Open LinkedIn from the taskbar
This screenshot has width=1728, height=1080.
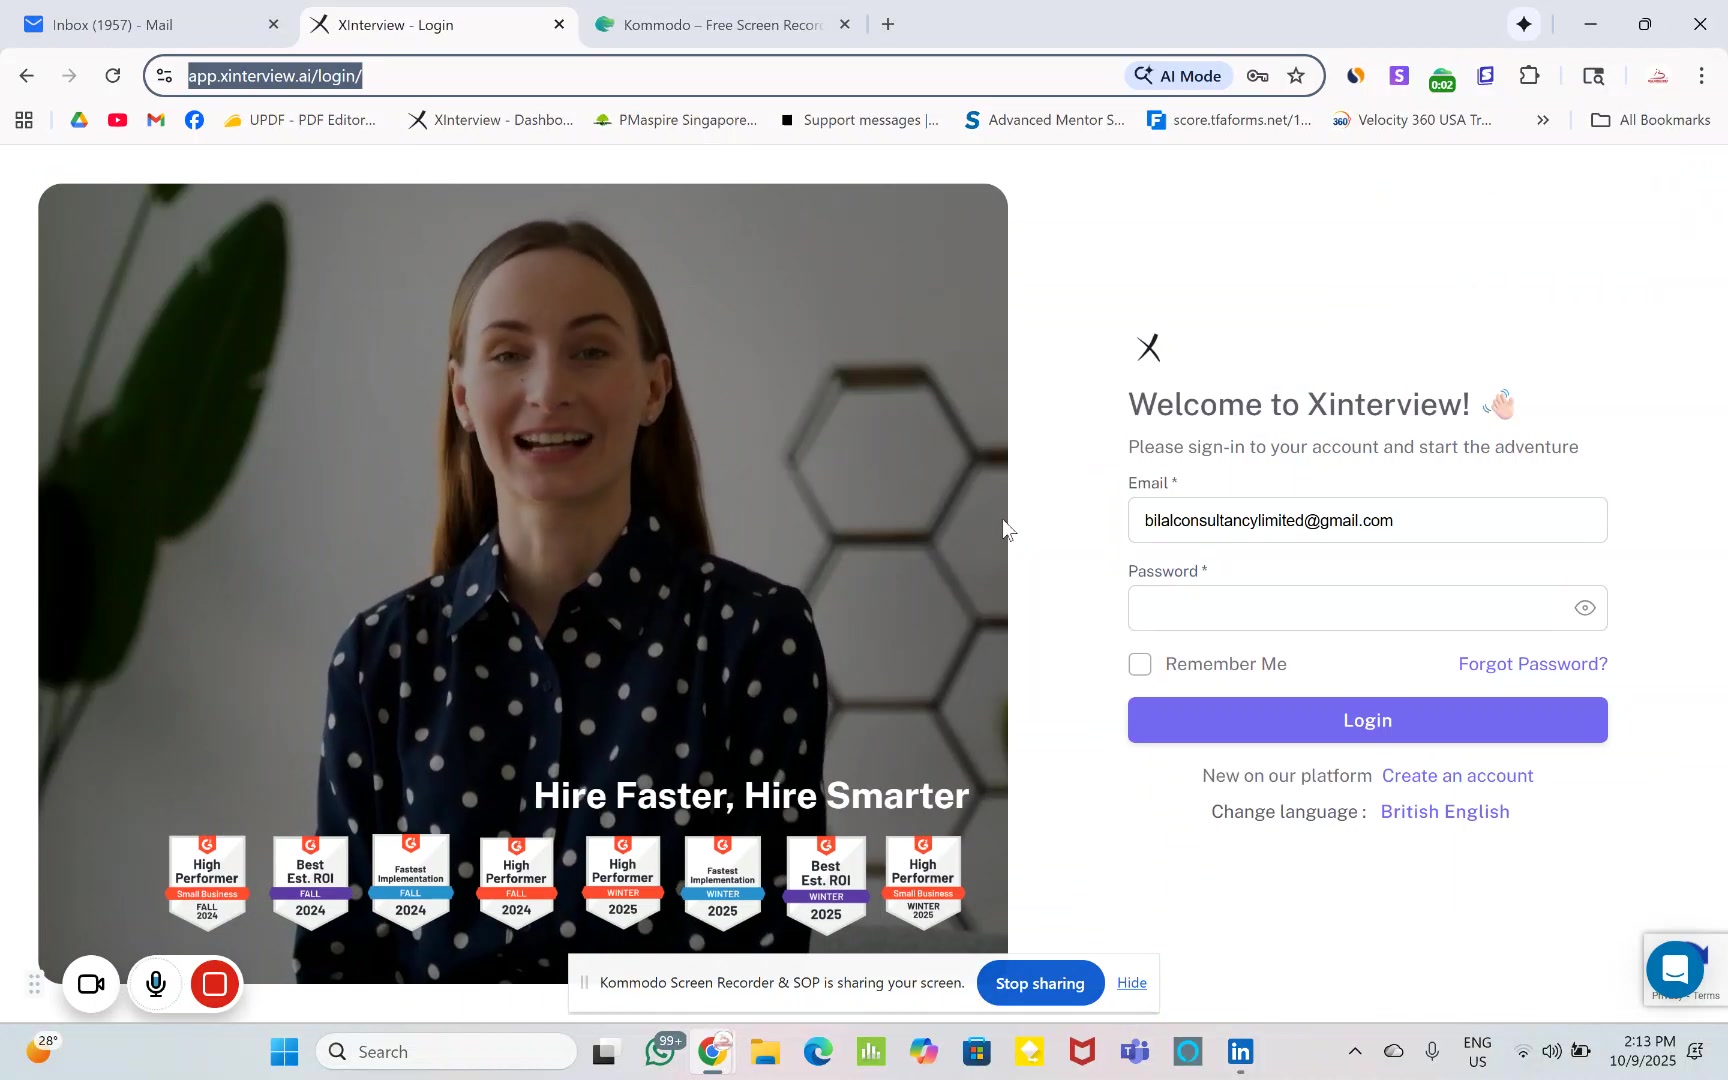pyautogui.click(x=1240, y=1051)
